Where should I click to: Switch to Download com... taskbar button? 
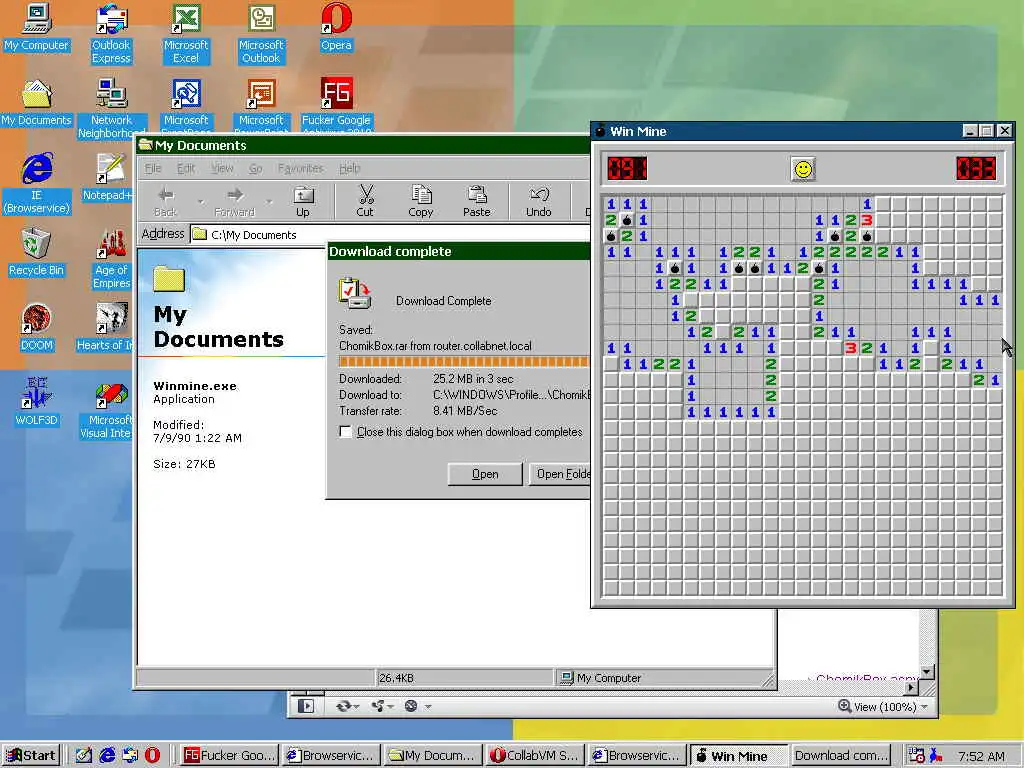click(x=841, y=756)
